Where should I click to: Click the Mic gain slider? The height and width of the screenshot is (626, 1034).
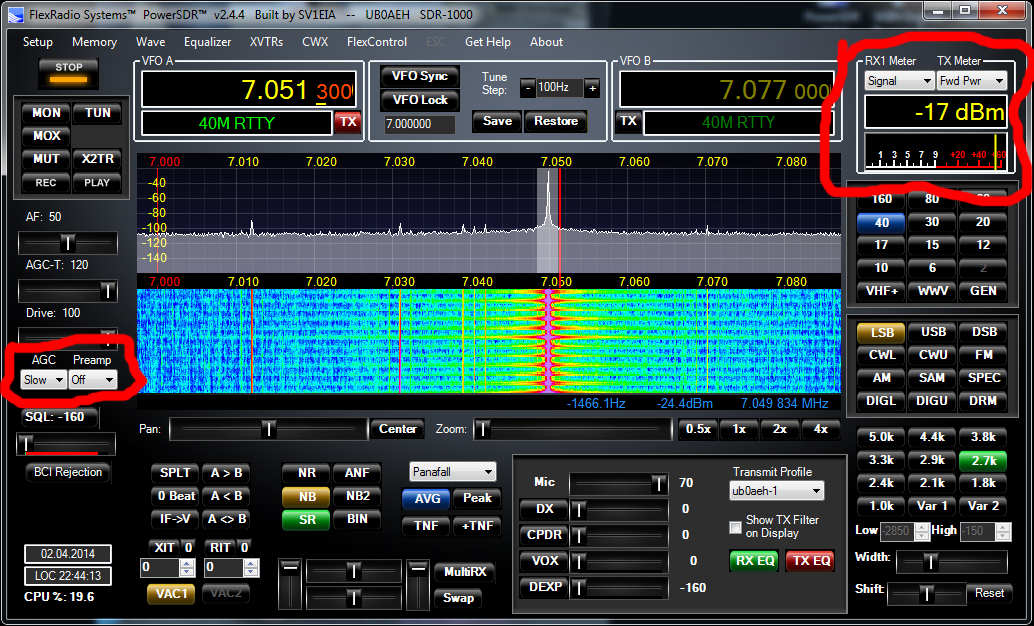point(617,483)
